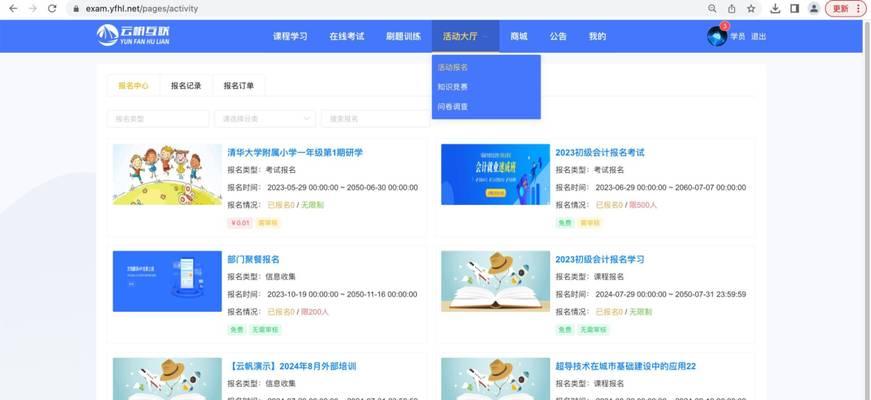This screenshot has height=400, width=871.
Task: Reload the page with the refresh icon
Action: tap(52, 9)
